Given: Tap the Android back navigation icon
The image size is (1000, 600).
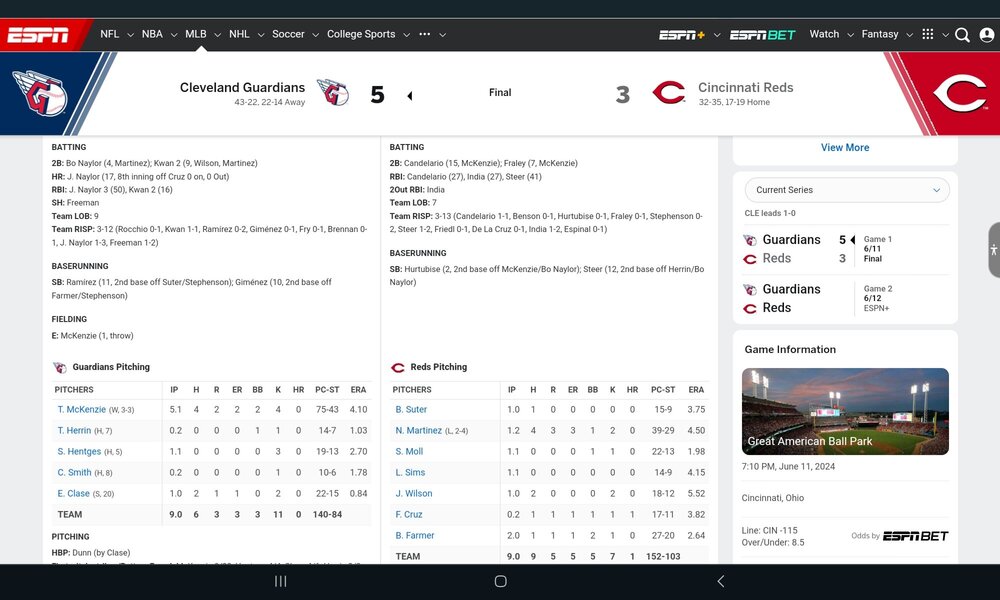Looking at the screenshot, I should [721, 581].
